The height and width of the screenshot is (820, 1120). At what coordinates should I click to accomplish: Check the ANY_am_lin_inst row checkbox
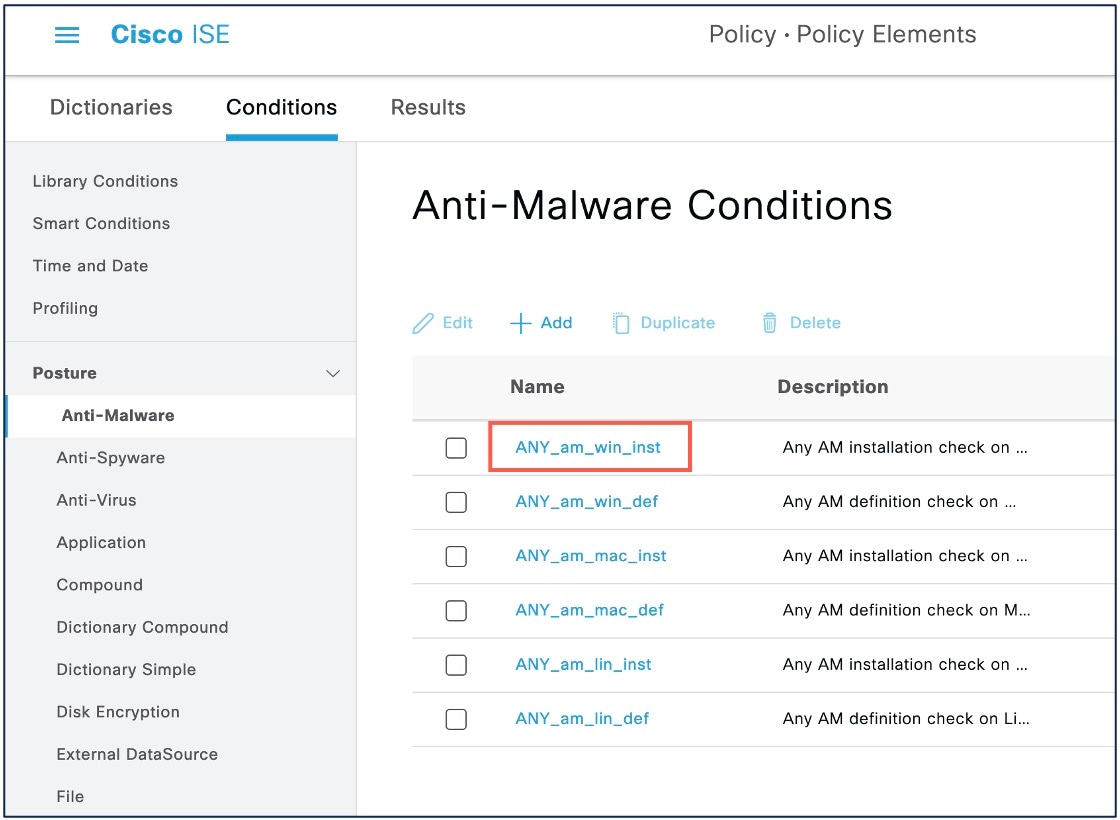pos(456,665)
